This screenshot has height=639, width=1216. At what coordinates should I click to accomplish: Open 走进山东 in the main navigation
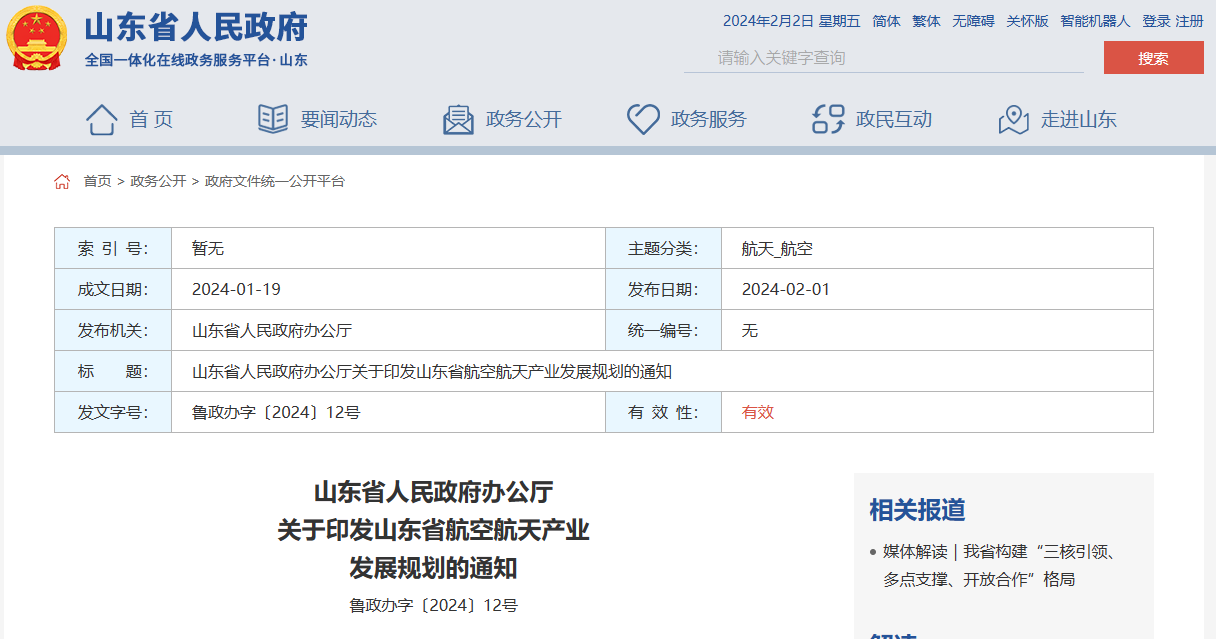point(1079,119)
